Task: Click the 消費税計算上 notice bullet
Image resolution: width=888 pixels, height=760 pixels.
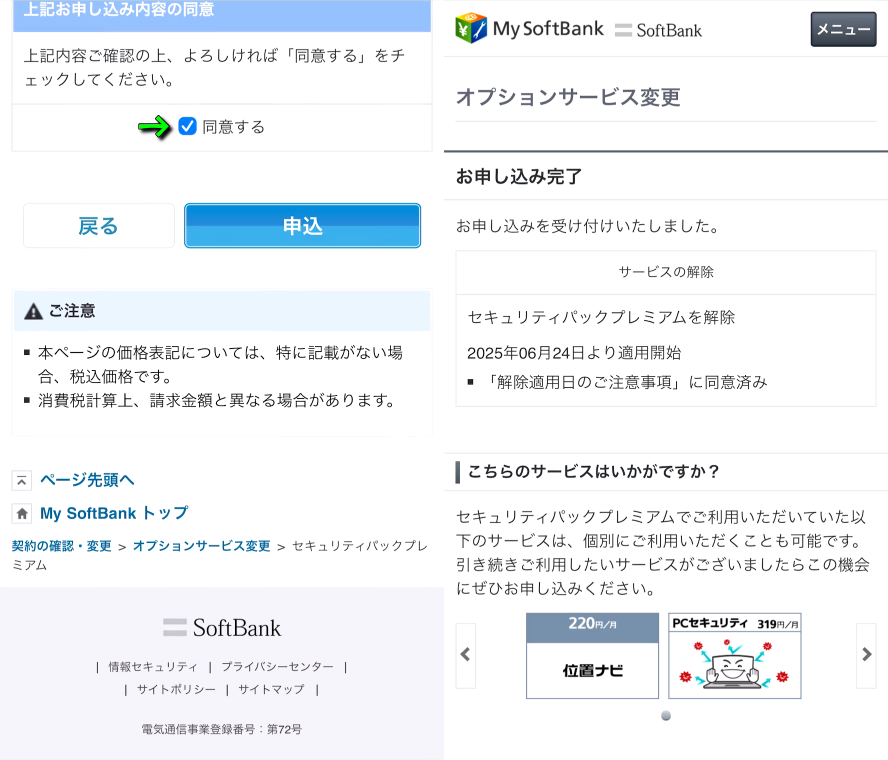Action: coord(216,400)
